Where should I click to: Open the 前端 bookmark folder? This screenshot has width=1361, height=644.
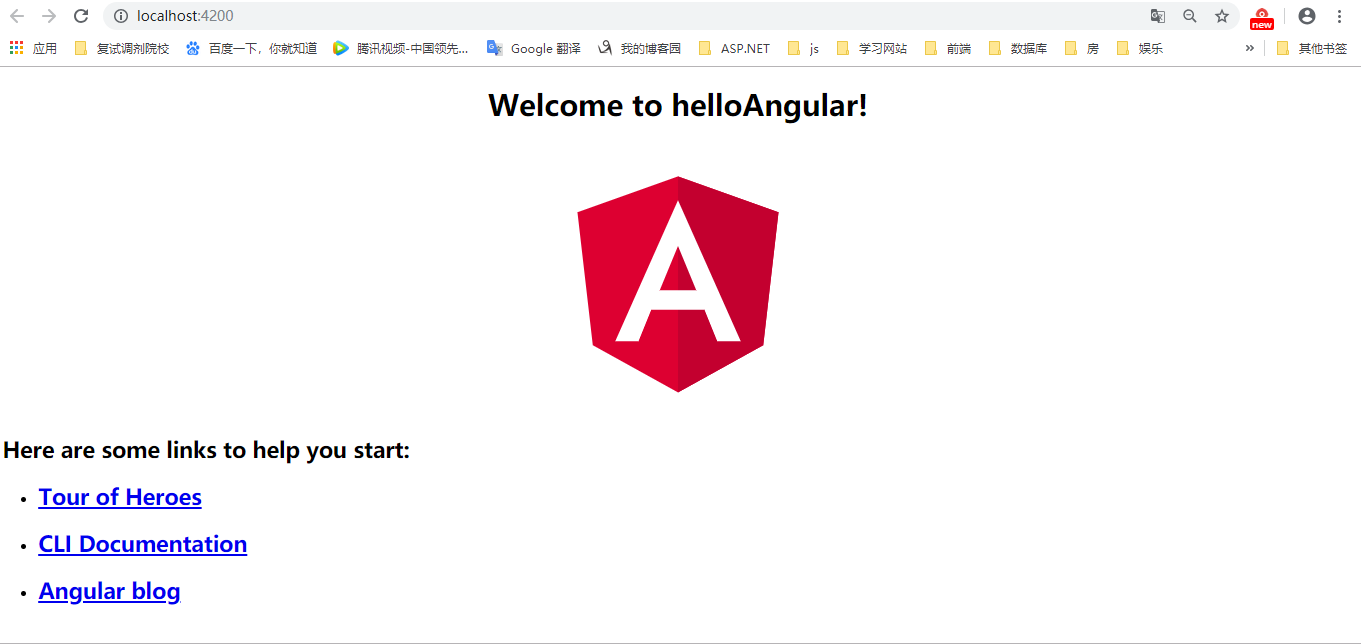tap(948, 48)
